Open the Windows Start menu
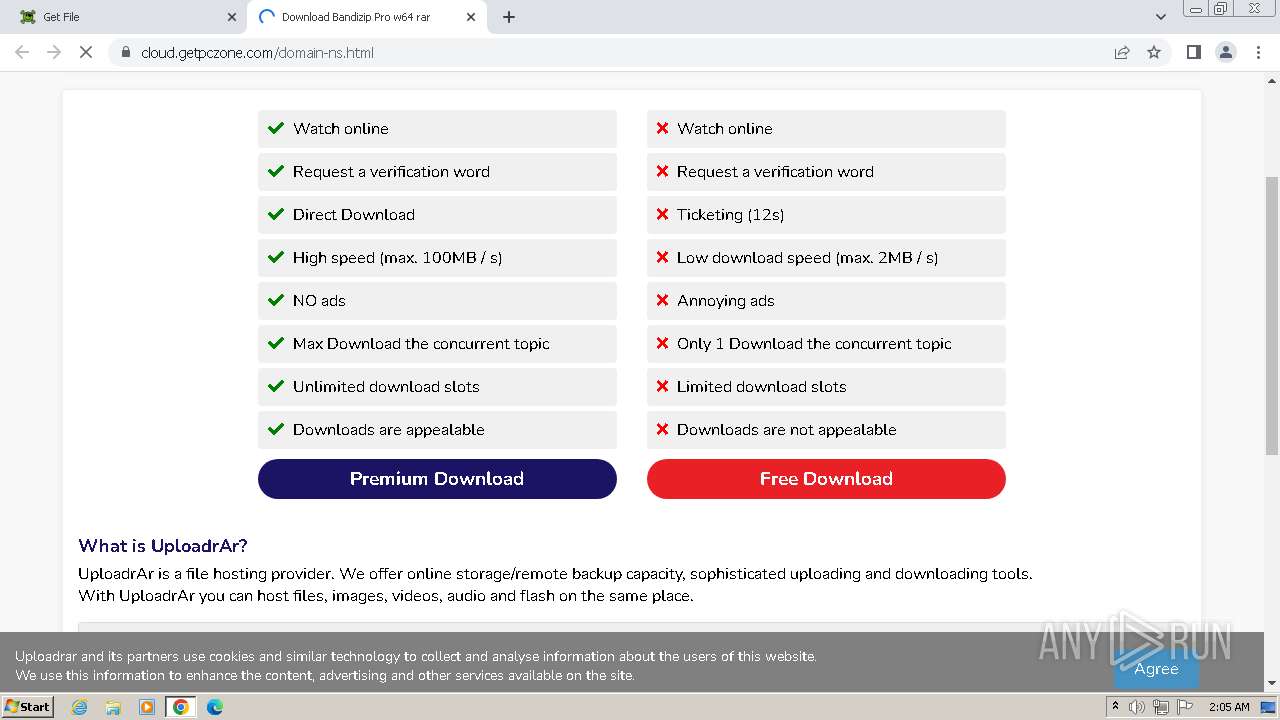The image size is (1280, 720). [x=27, y=707]
